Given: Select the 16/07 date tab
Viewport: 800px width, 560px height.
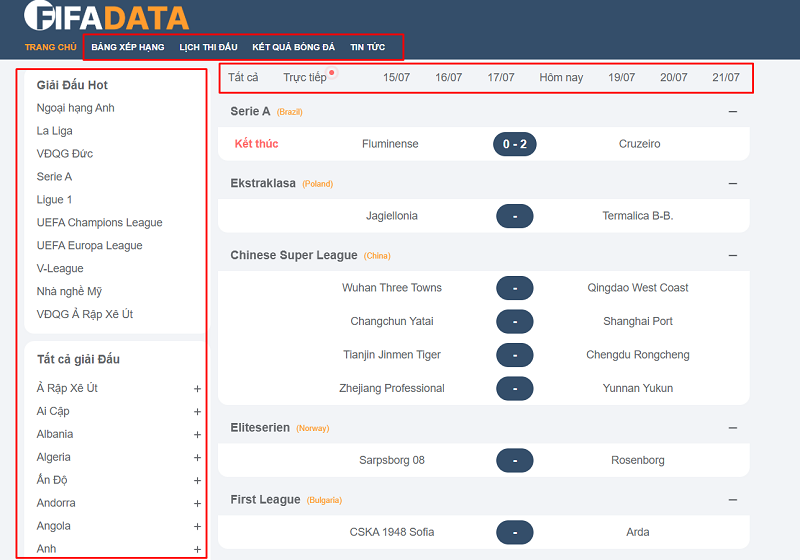Looking at the screenshot, I should pyautogui.click(x=448, y=78).
